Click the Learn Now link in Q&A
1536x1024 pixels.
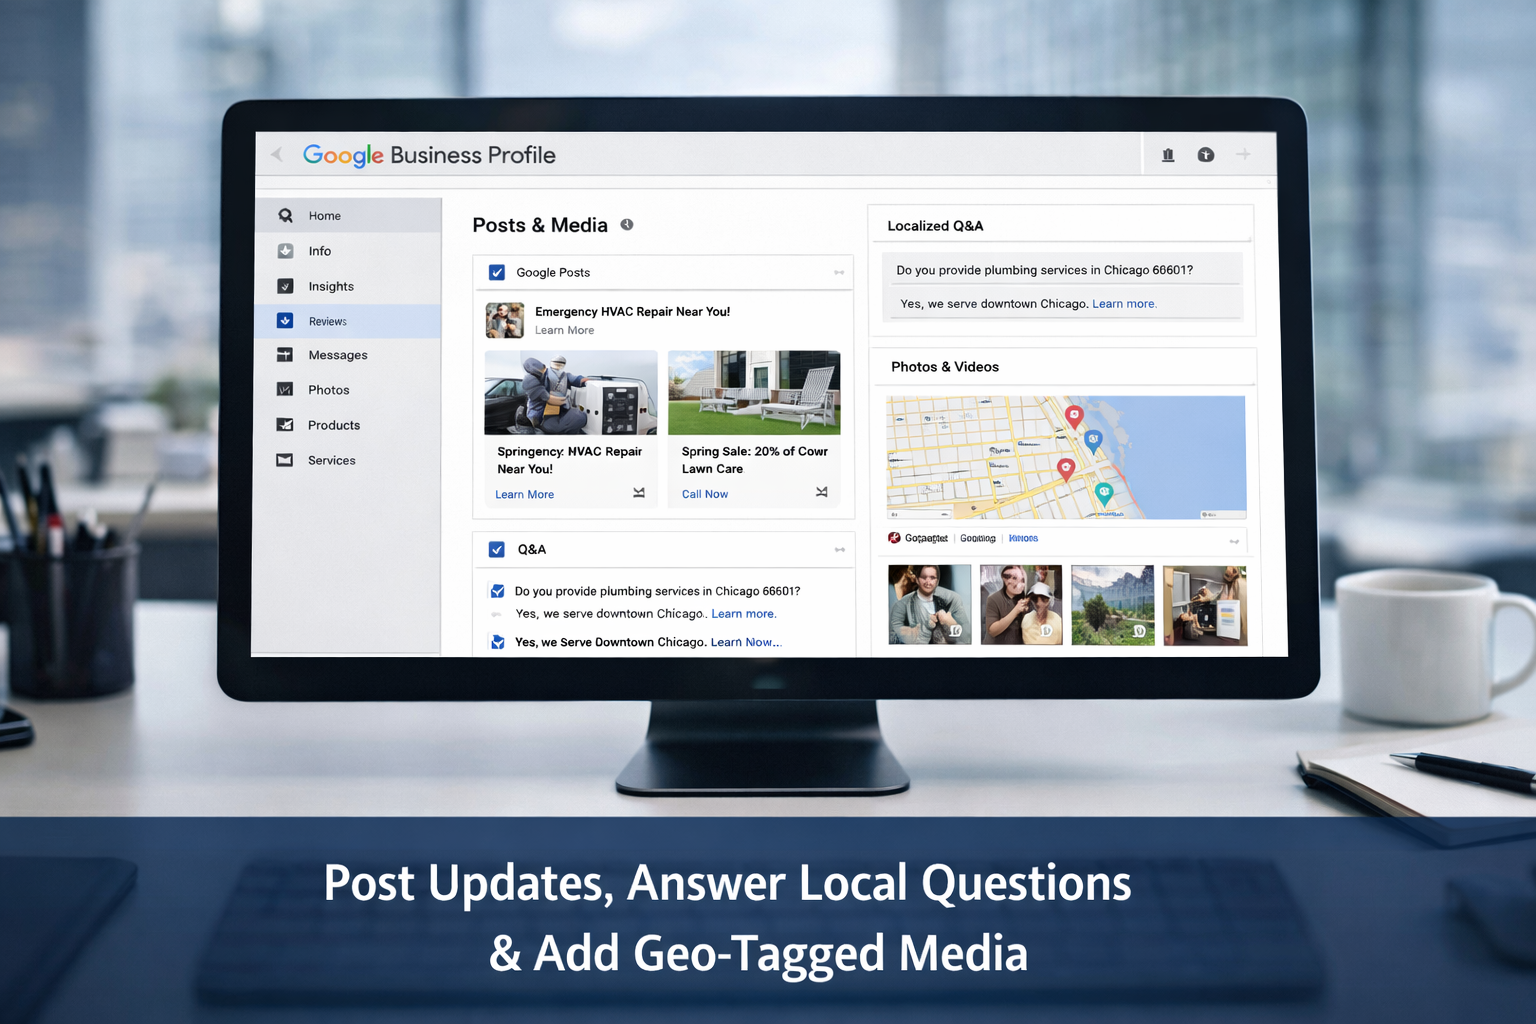pyautogui.click(x=745, y=642)
